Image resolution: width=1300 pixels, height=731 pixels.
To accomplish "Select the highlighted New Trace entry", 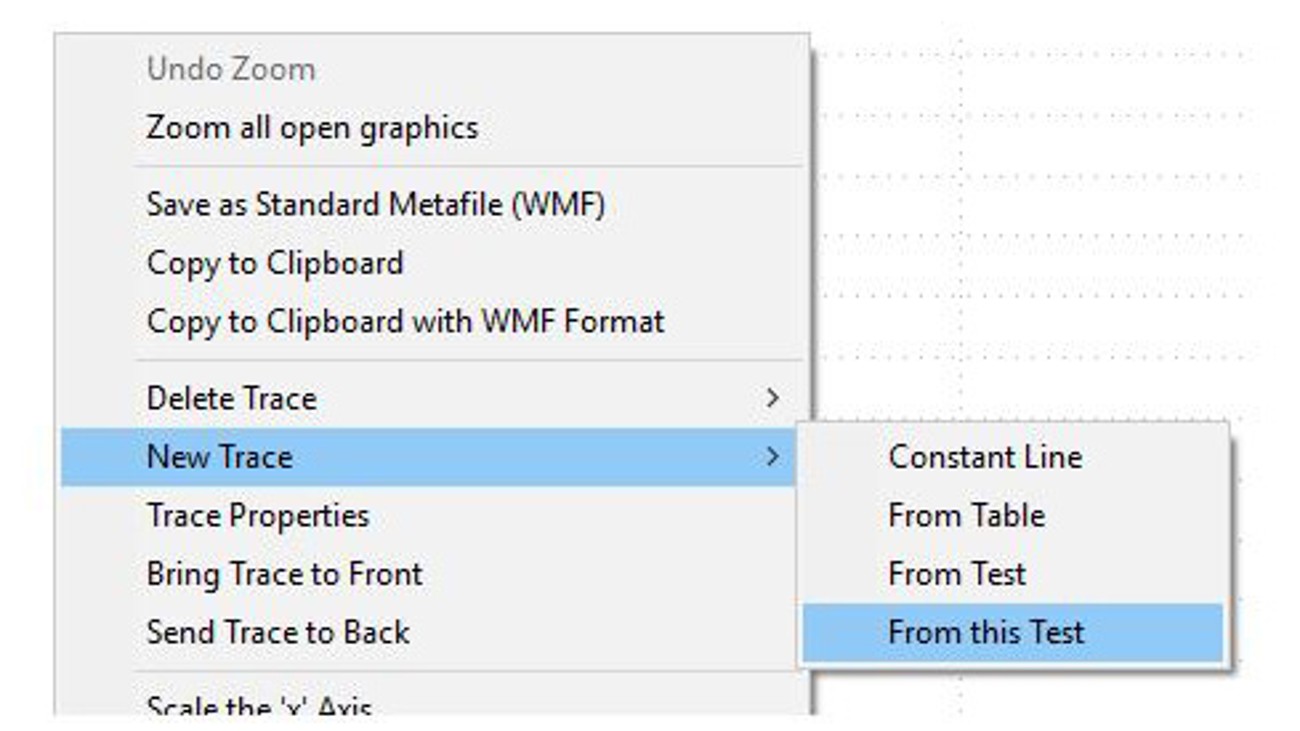I will point(430,457).
